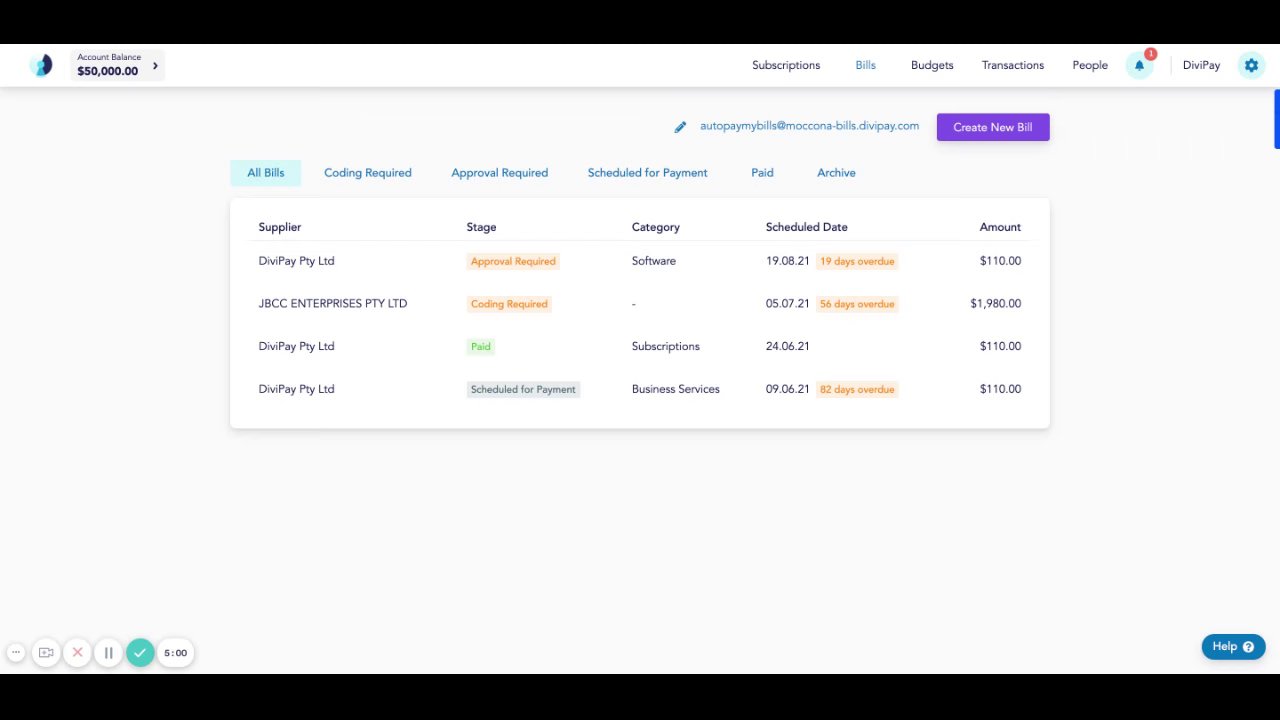Open the notifications bell icon
1280x720 pixels.
pos(1139,65)
